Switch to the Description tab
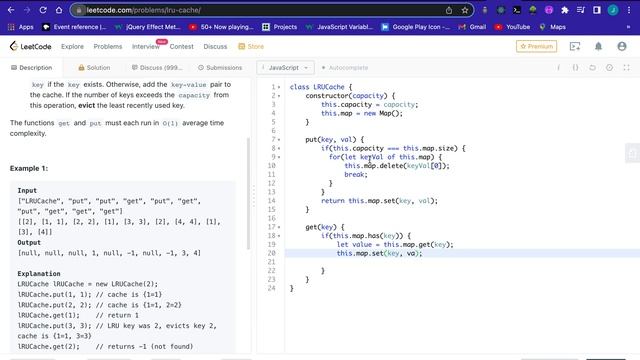The height and width of the screenshot is (360, 640). (31, 68)
